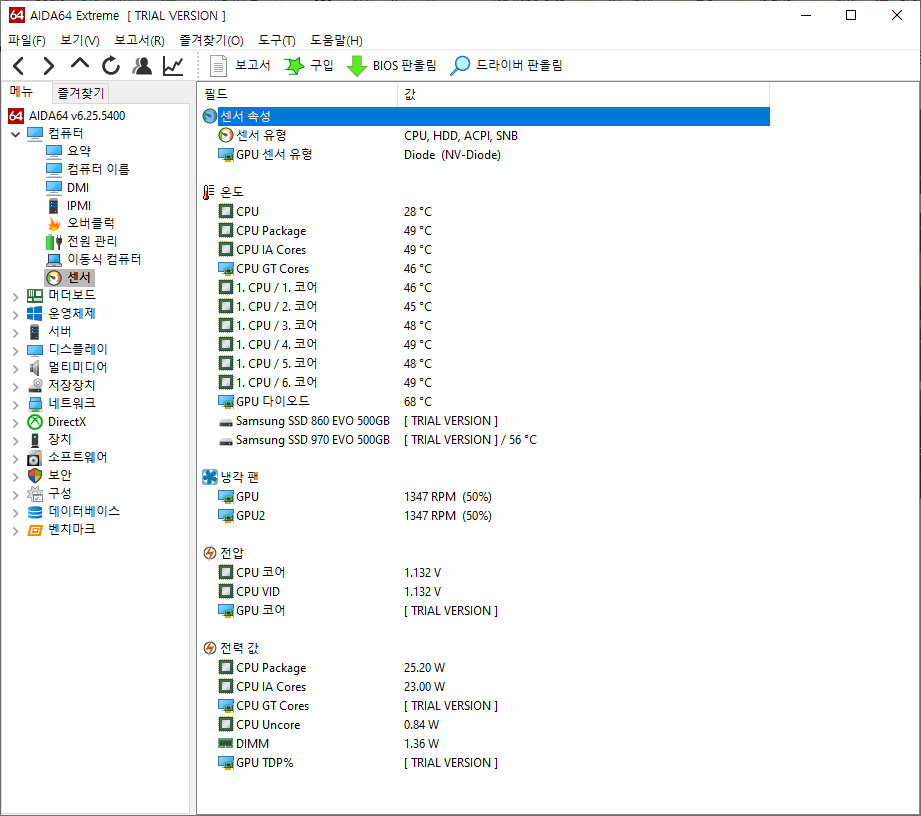Screen dimensions: 921x816
Task: Click the 구입 purchase button
Action: [x=309, y=65]
